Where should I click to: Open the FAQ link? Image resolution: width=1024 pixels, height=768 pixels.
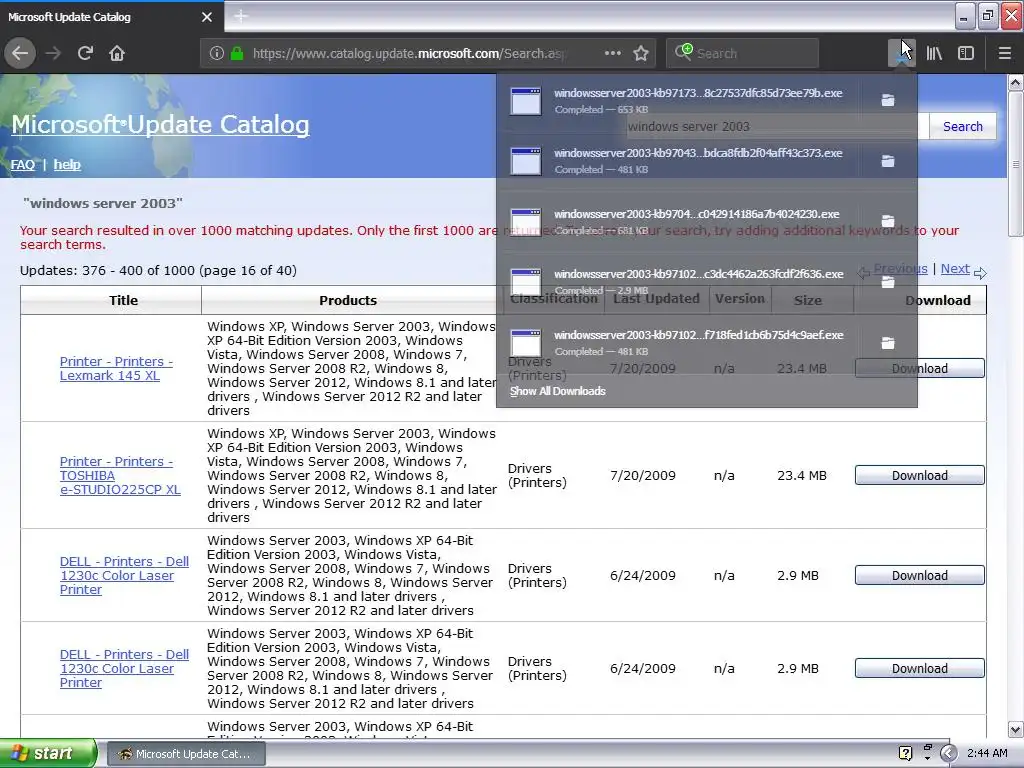tap(23, 165)
